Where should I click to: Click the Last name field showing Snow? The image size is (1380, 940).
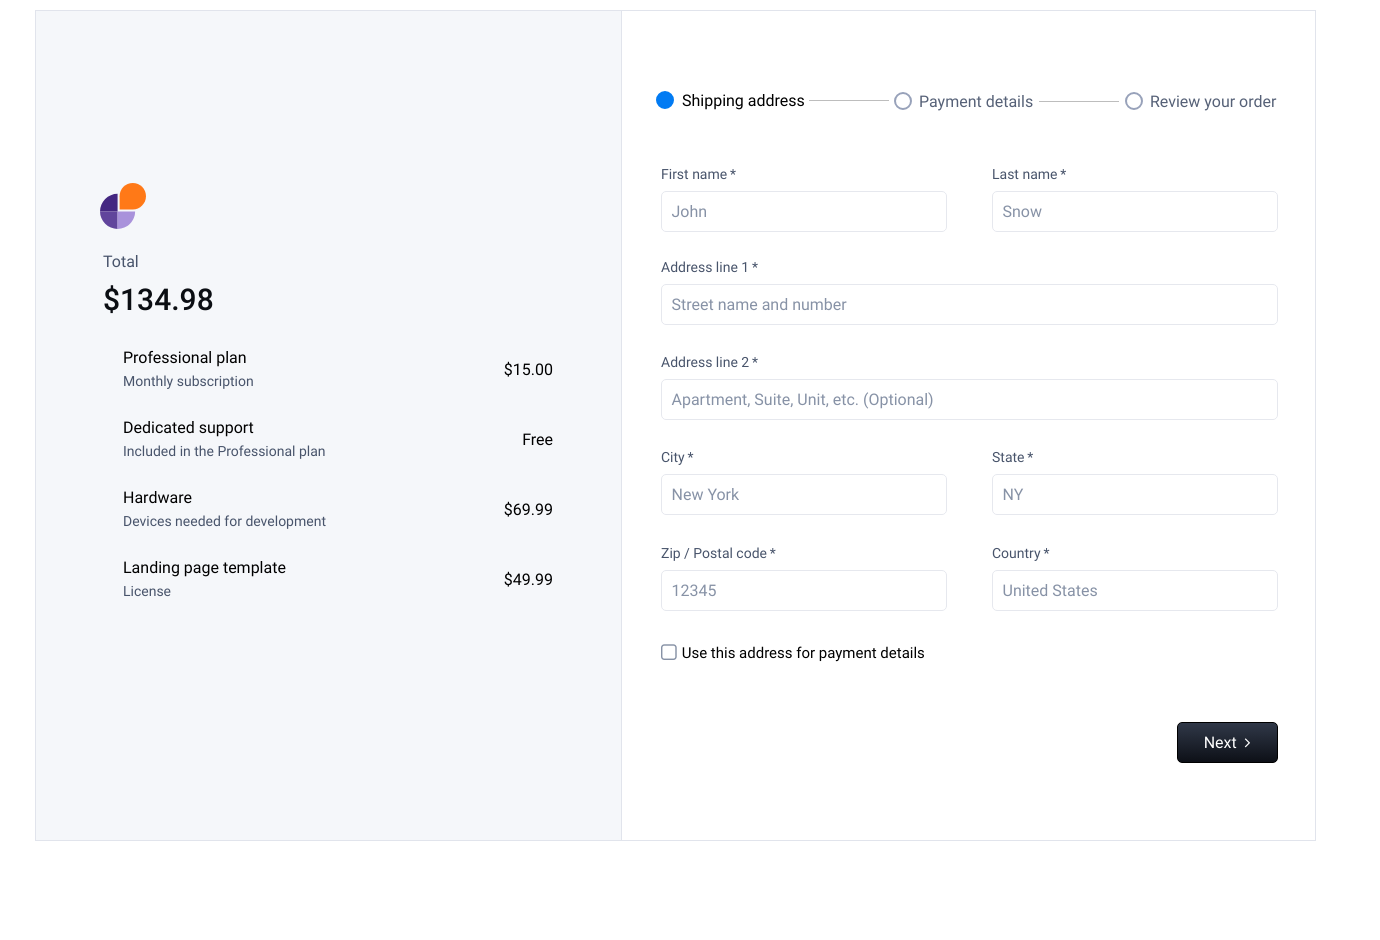point(1134,211)
